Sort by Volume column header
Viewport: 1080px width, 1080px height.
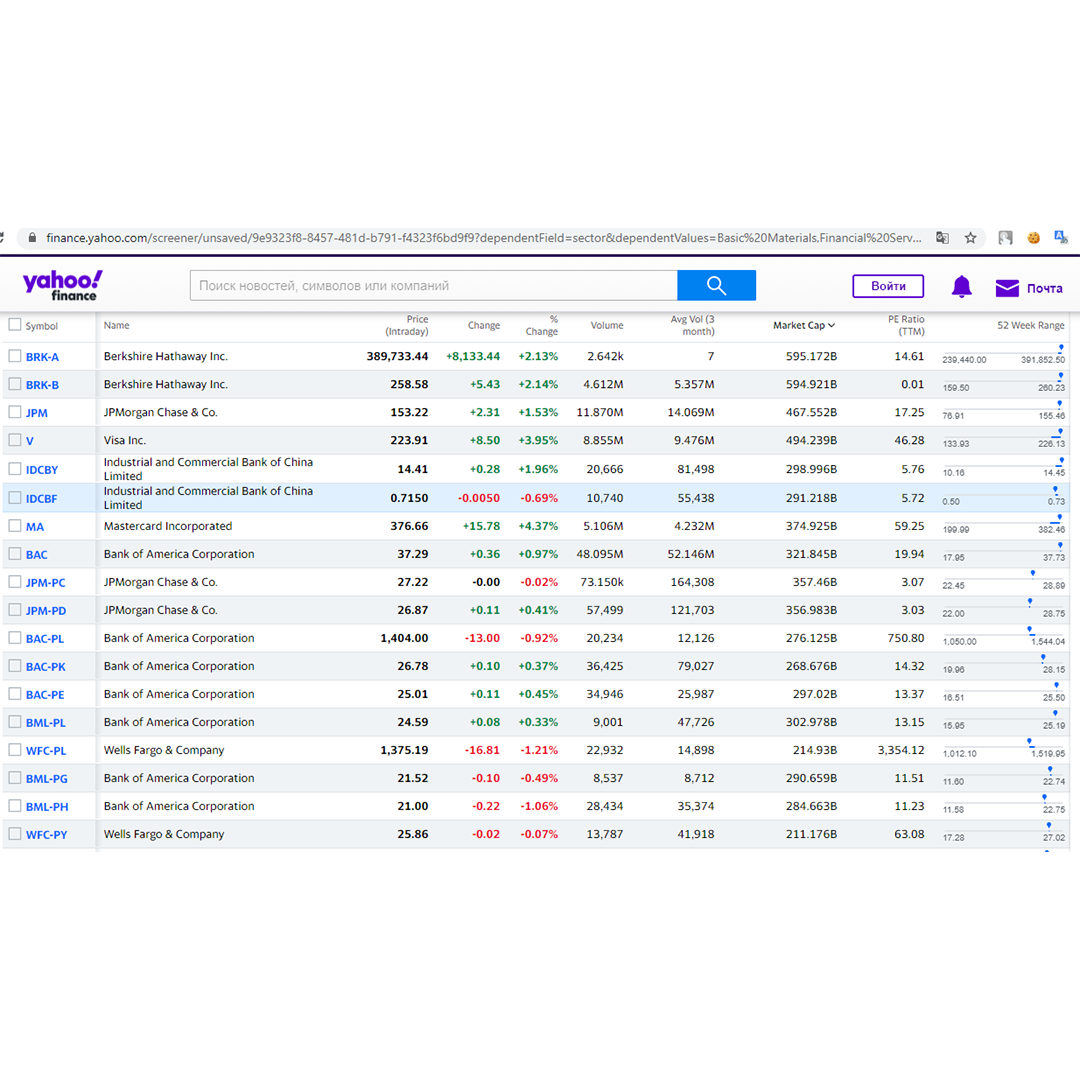point(607,325)
